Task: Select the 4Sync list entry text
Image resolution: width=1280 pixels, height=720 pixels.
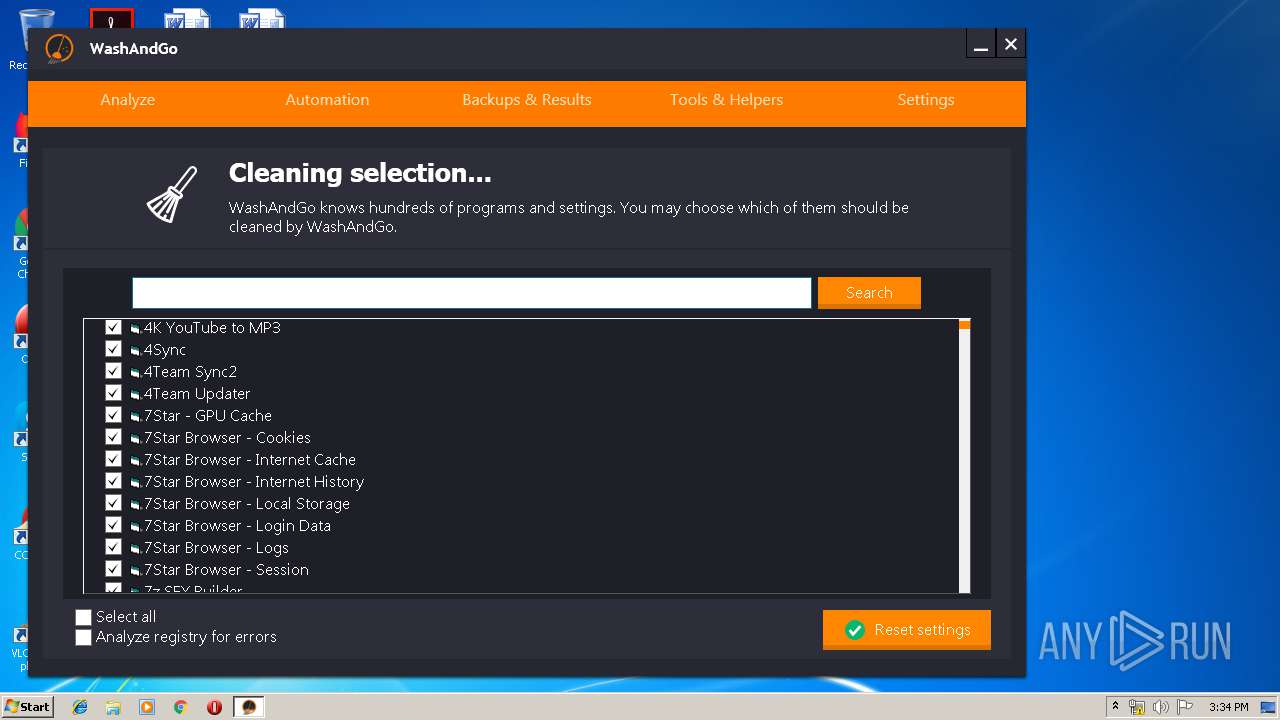Action: pyautogui.click(x=165, y=349)
